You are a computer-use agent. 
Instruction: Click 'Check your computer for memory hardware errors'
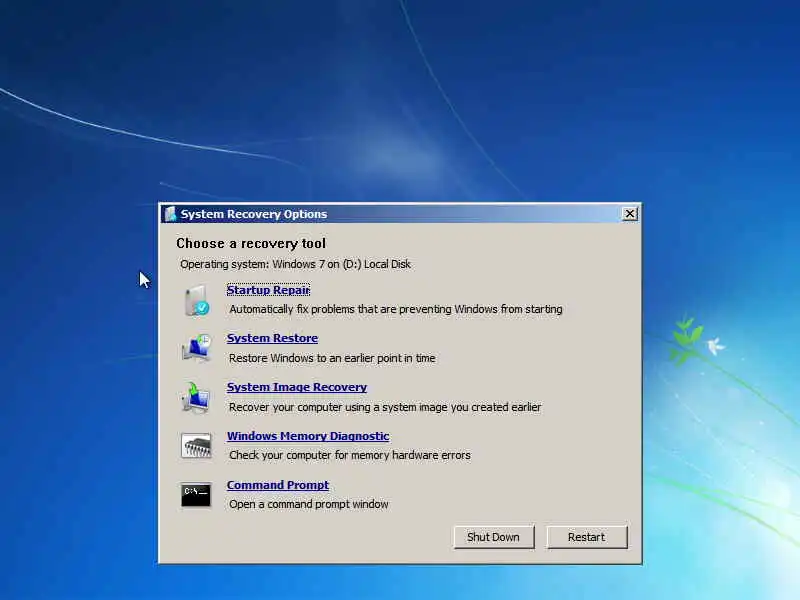click(350, 455)
